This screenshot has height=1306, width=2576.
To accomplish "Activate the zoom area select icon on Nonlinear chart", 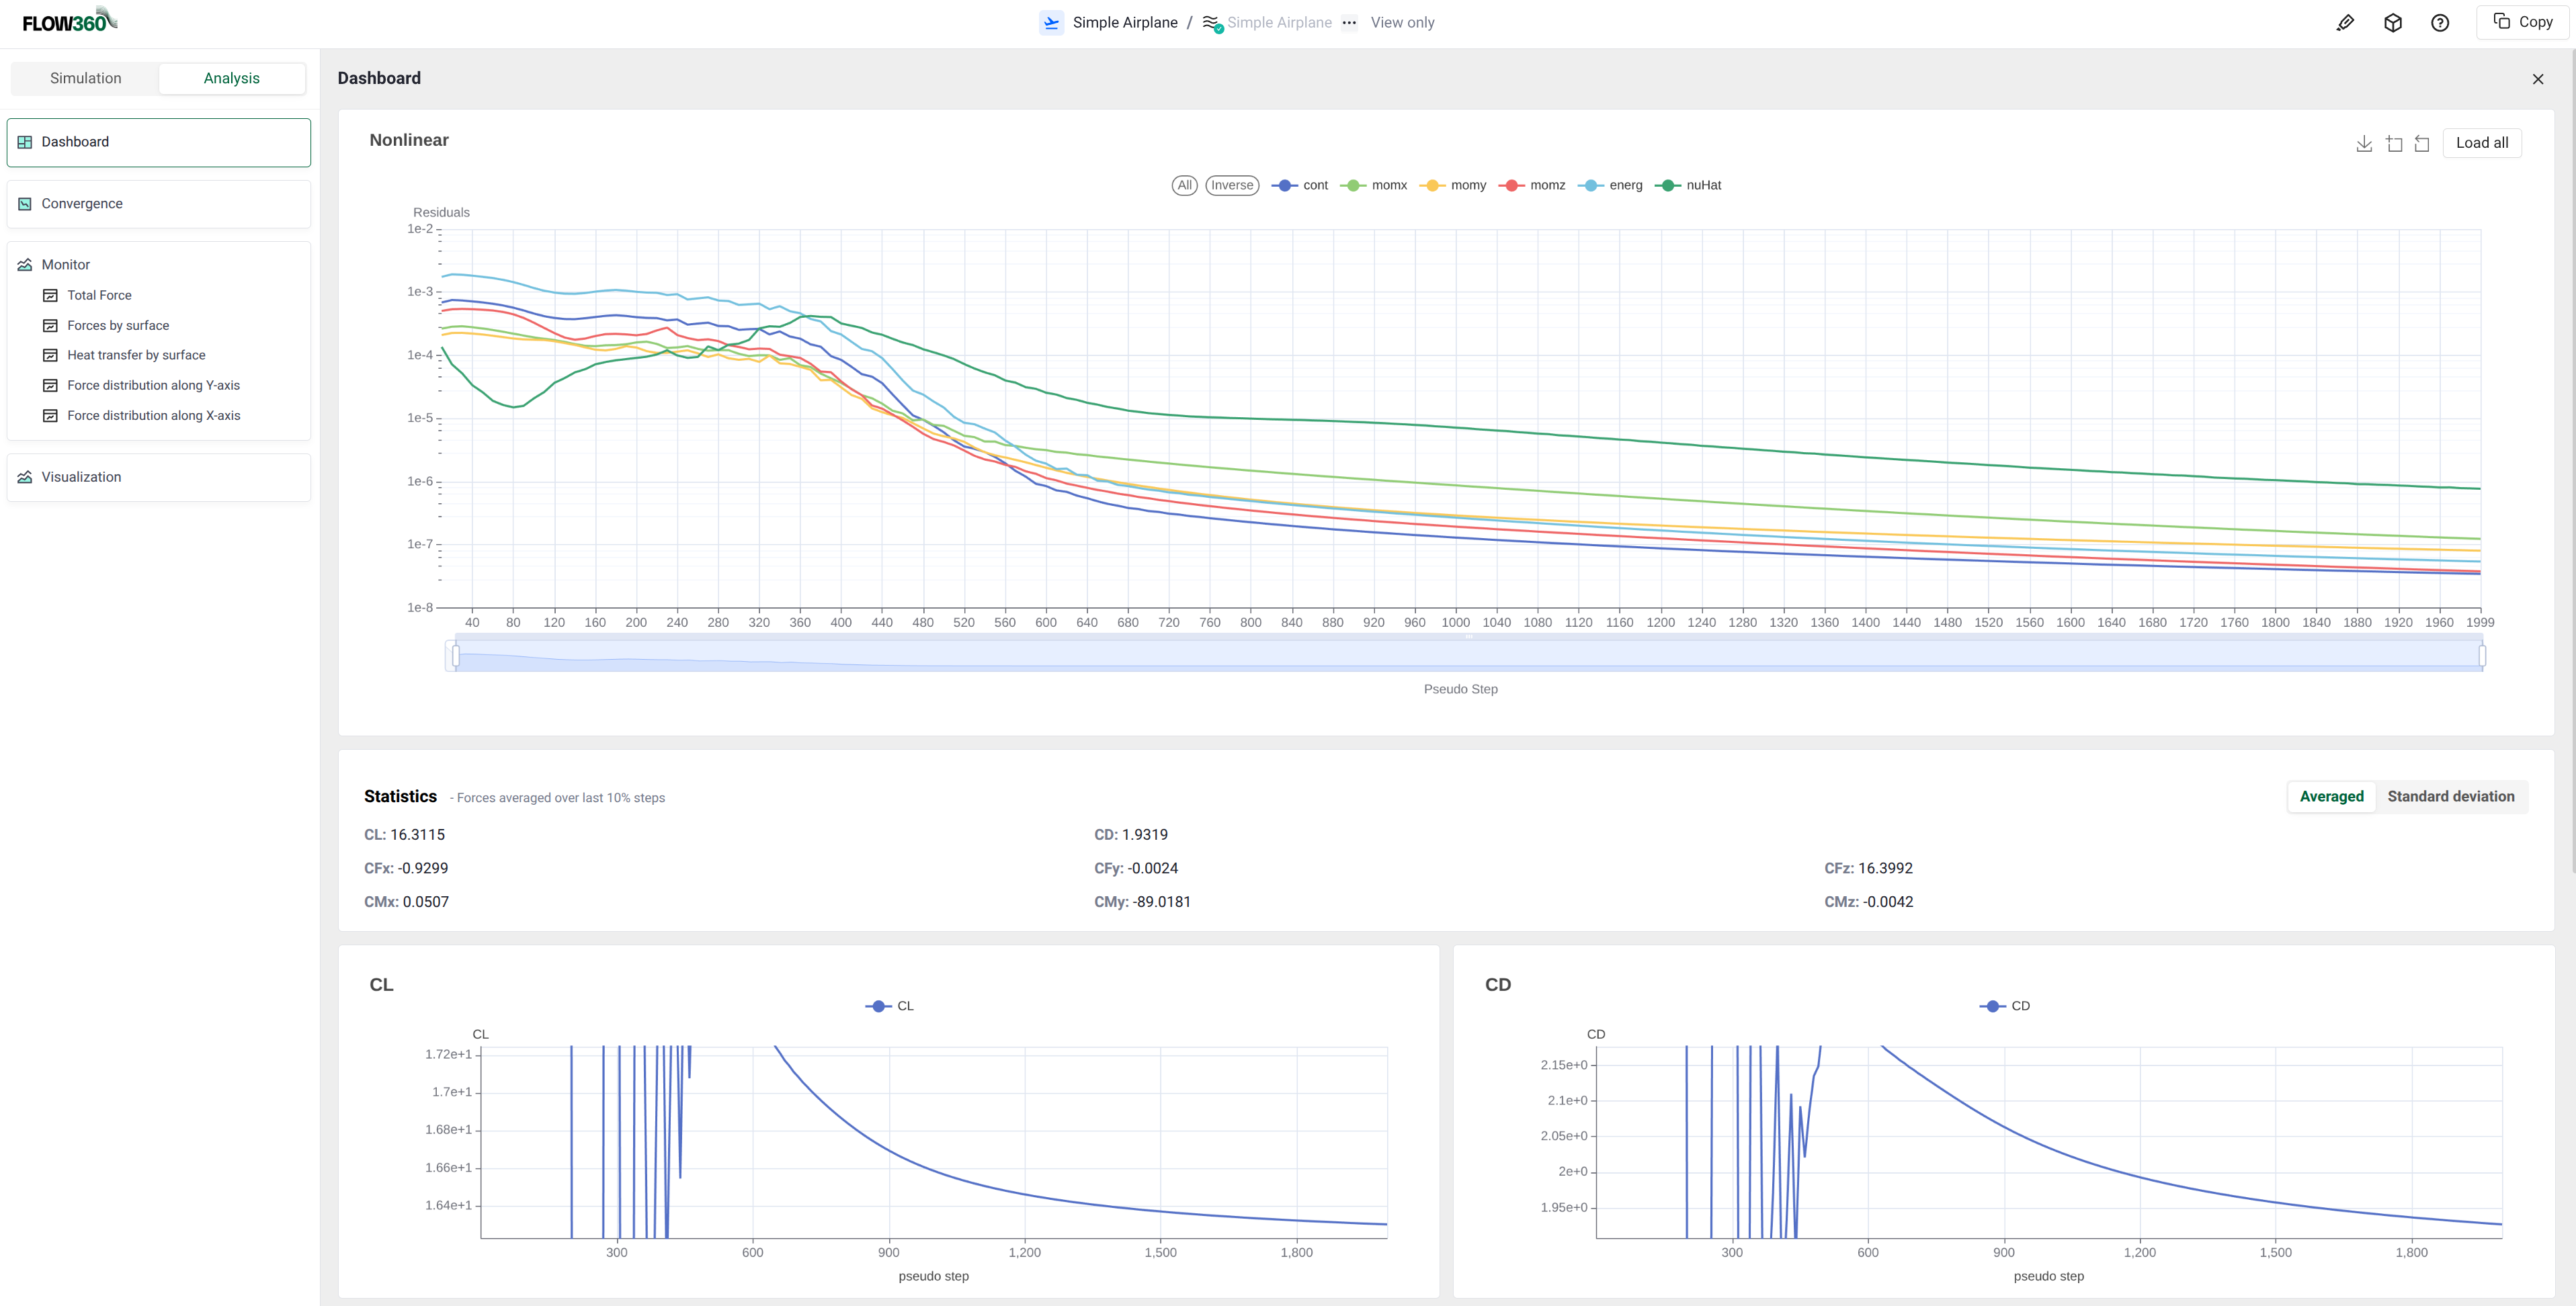I will click(2394, 144).
